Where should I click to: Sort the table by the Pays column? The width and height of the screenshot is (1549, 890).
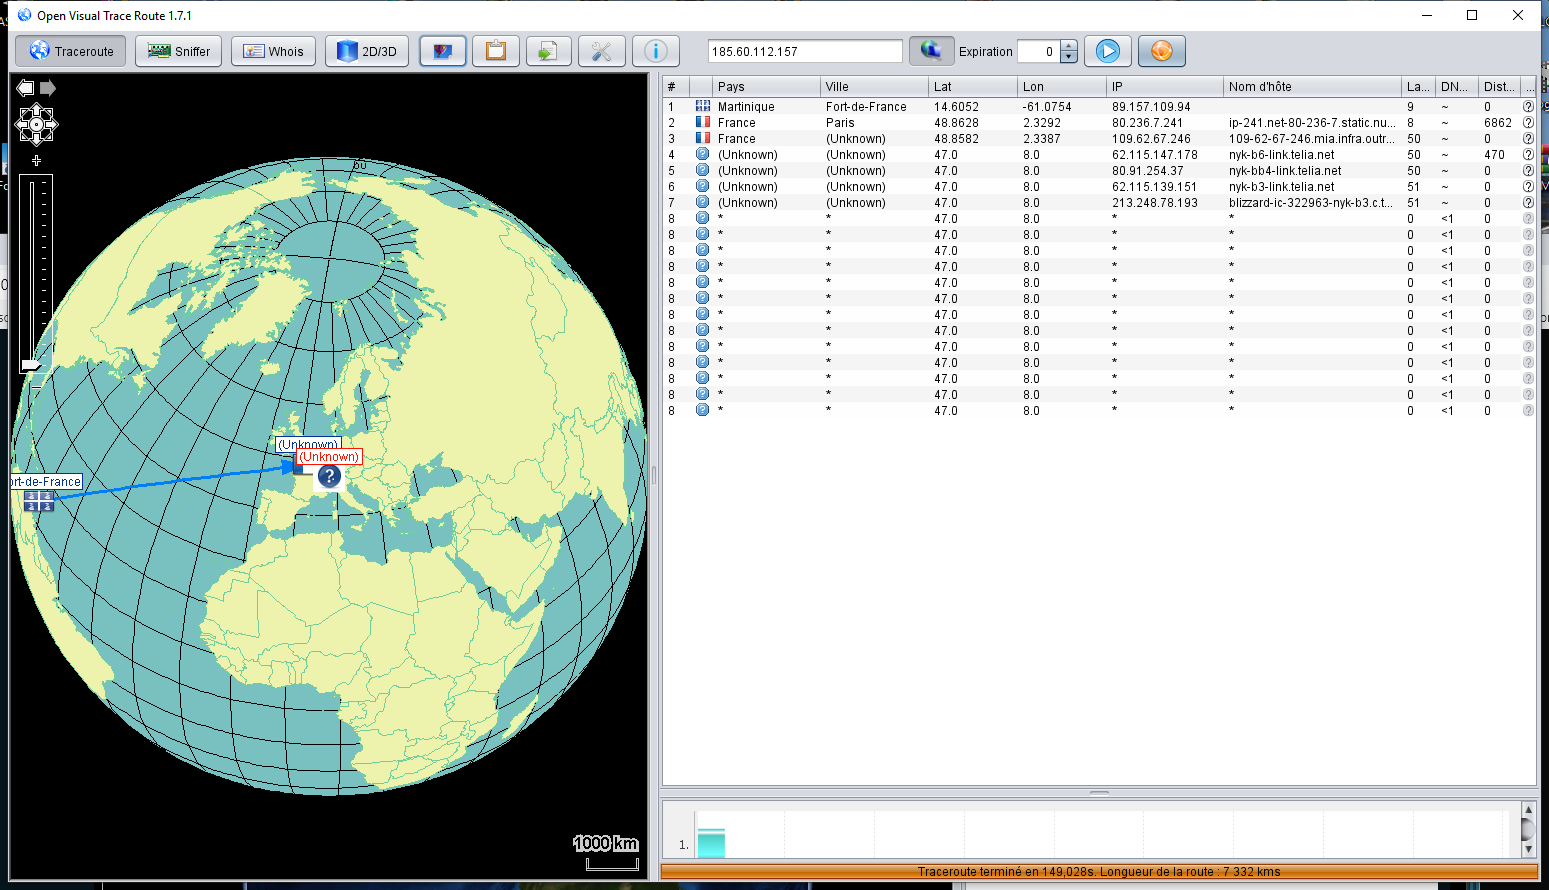(766, 87)
